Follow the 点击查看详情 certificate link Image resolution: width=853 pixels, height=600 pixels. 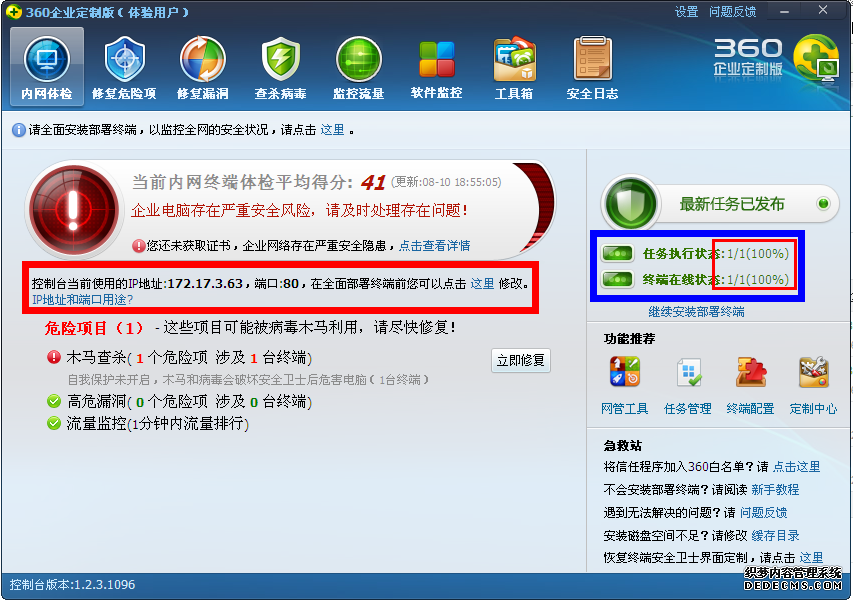coord(434,246)
